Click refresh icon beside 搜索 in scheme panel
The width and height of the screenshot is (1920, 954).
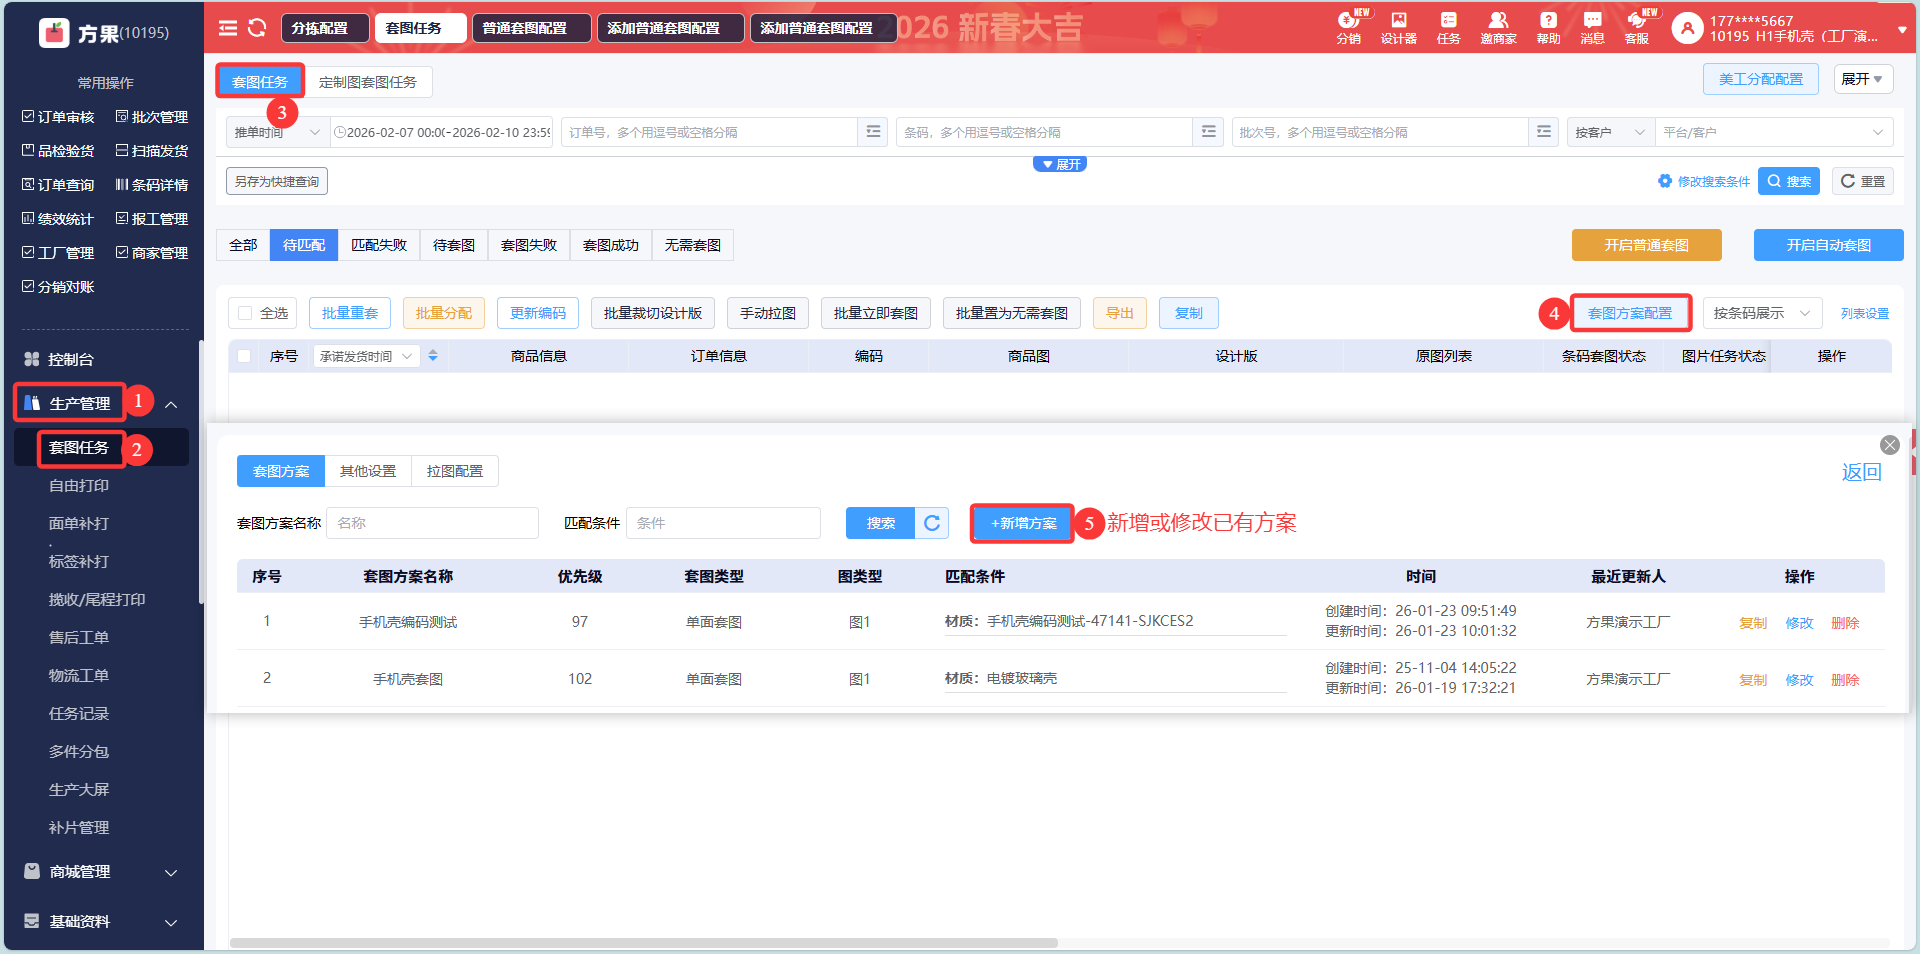pos(932,523)
